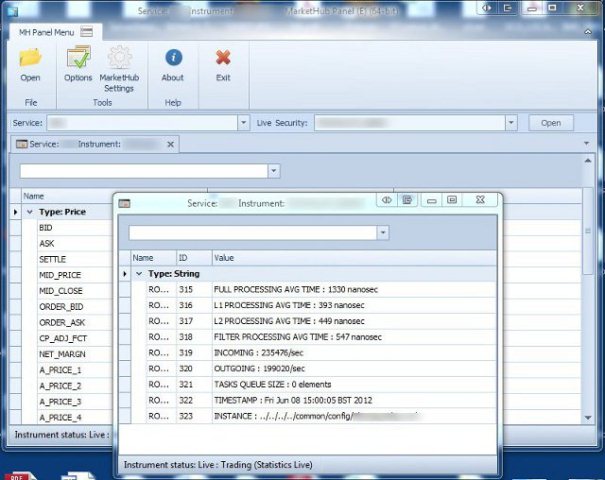Click the About info icon

[173, 58]
